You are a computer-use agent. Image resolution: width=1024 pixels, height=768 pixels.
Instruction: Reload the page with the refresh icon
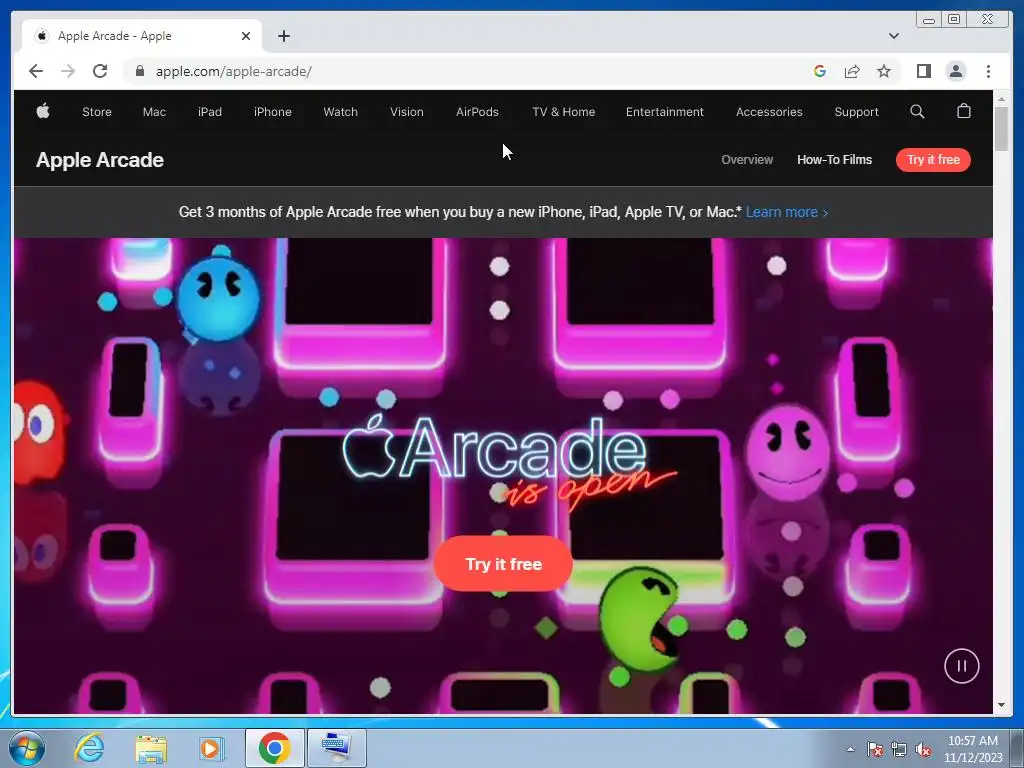pos(100,71)
